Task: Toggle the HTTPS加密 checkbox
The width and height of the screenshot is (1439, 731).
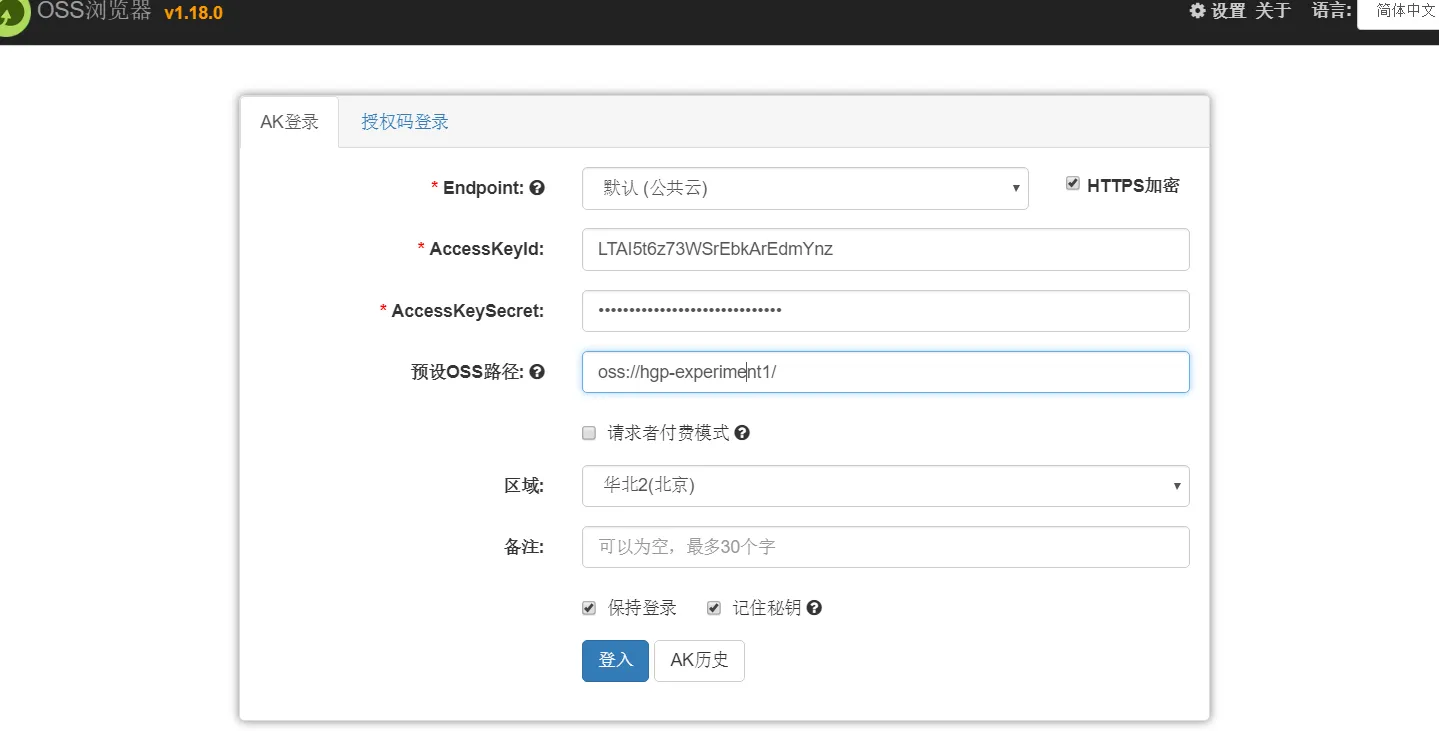Action: tap(1073, 184)
